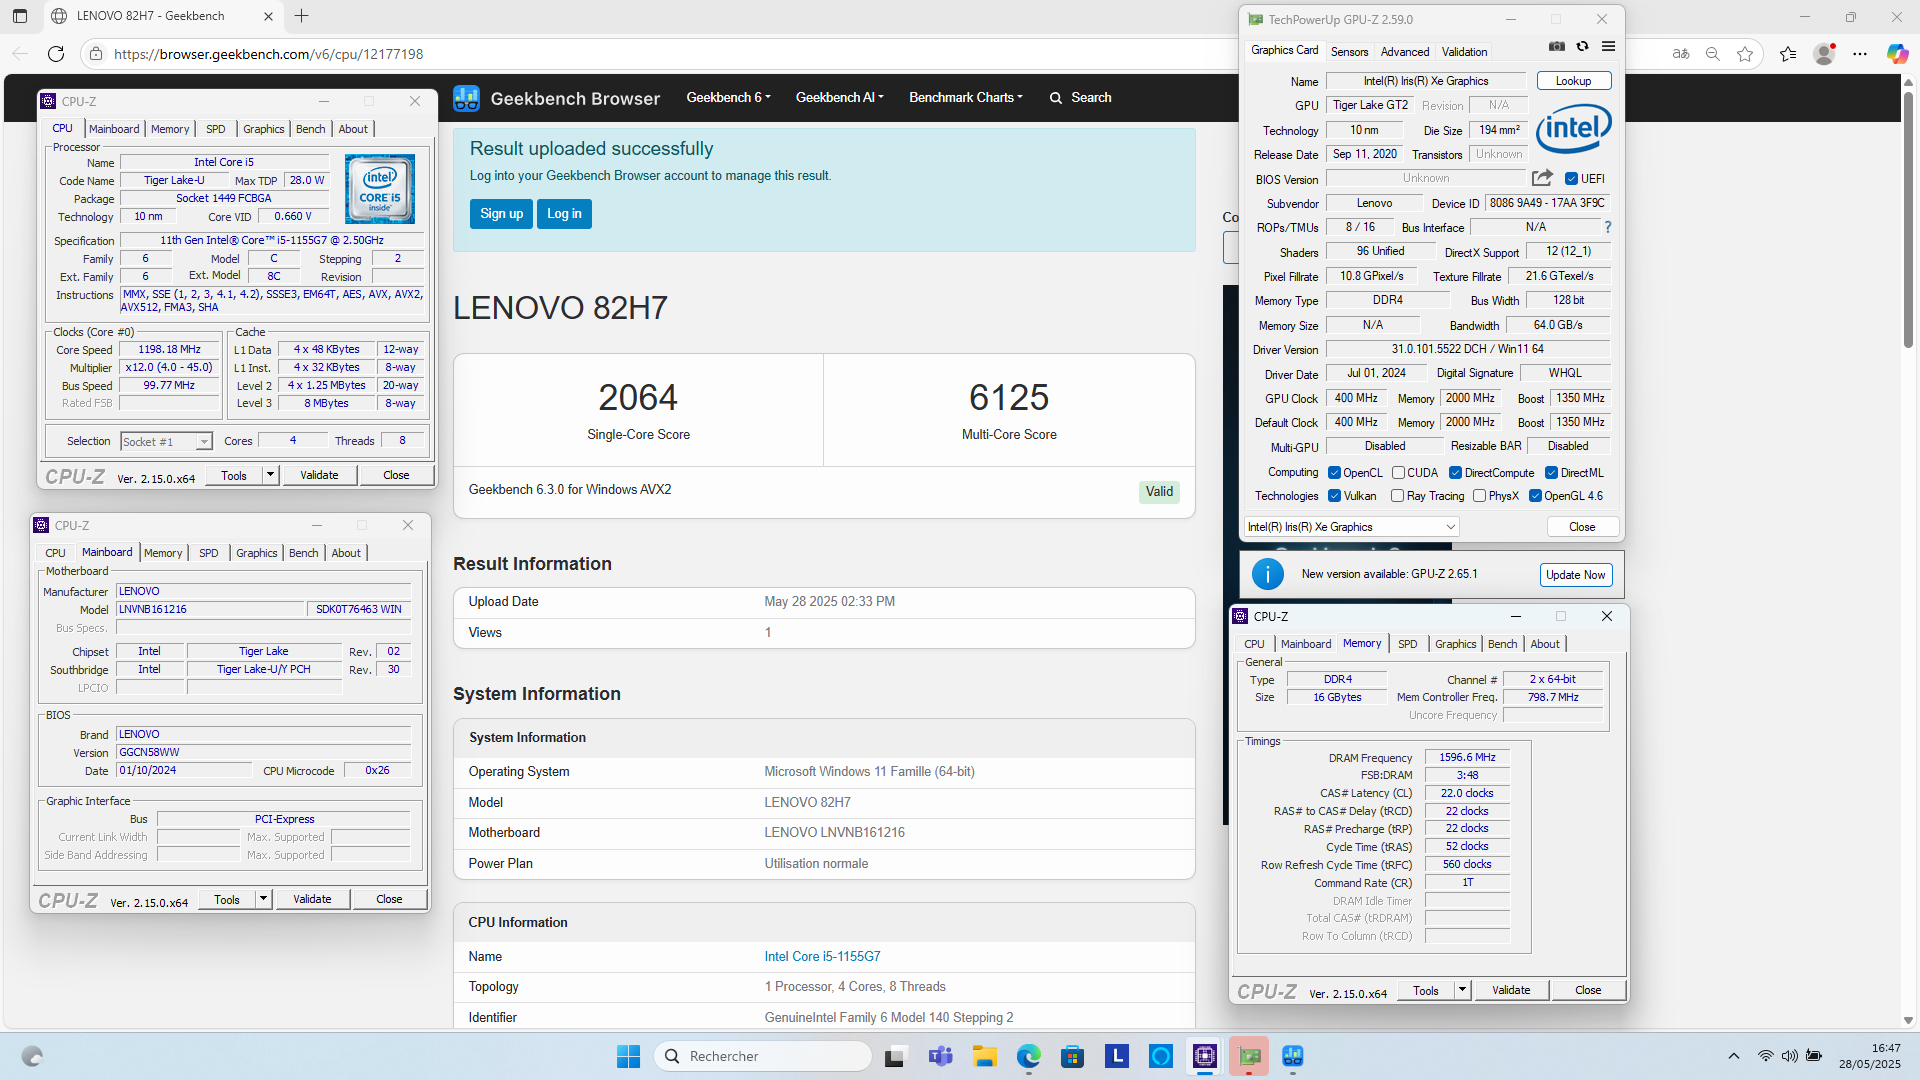Click the Intel Core i5 logo in CPU-Z
This screenshot has height=1080, width=1920.
(380, 189)
